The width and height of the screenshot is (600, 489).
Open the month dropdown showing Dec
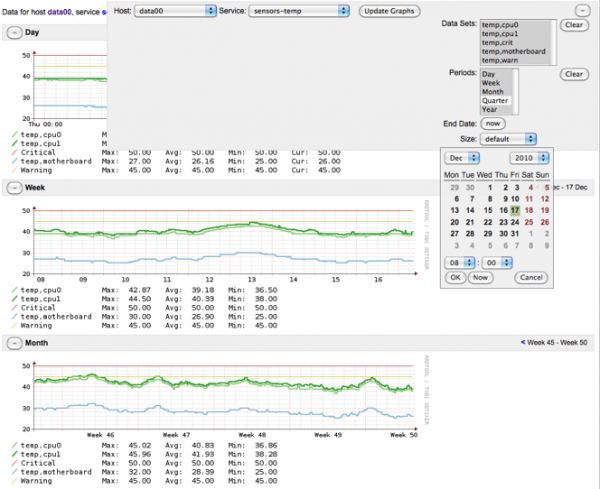(462, 158)
